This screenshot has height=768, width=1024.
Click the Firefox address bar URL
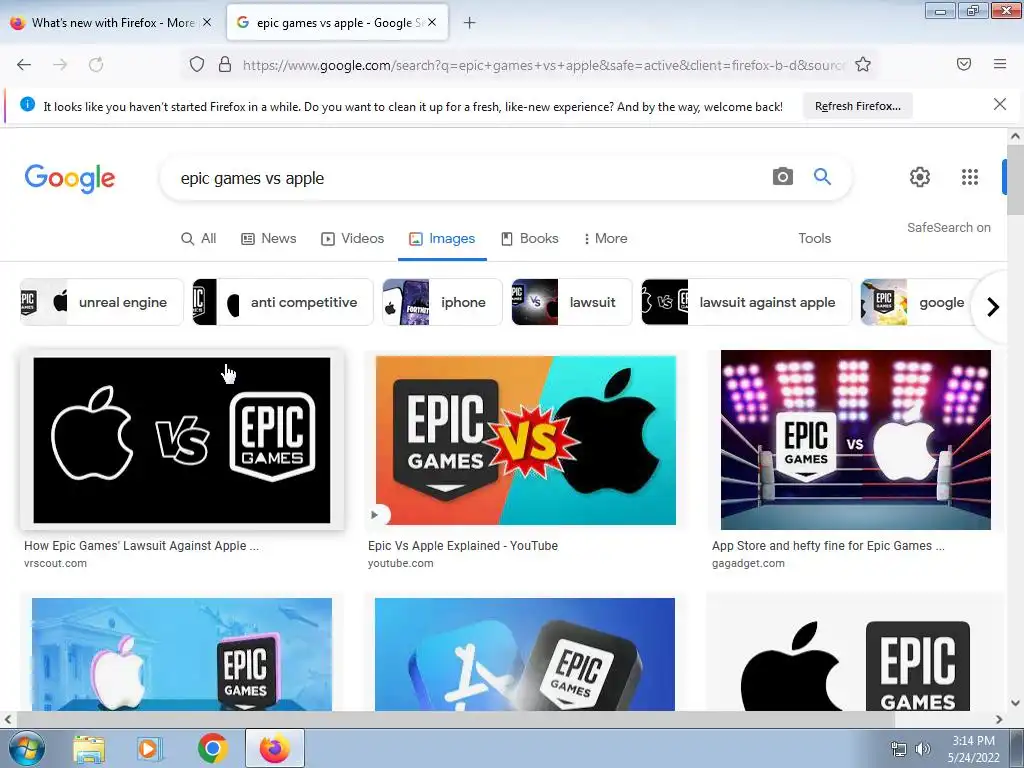[x=543, y=65]
